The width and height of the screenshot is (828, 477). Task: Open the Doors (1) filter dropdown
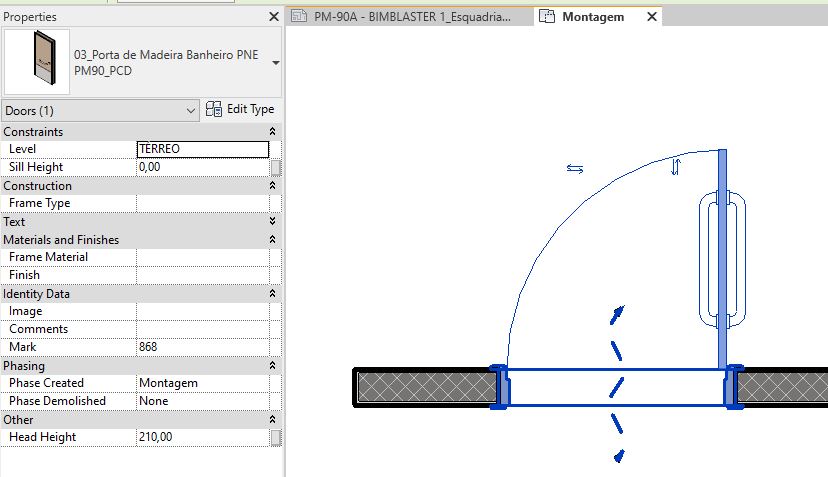click(100, 110)
